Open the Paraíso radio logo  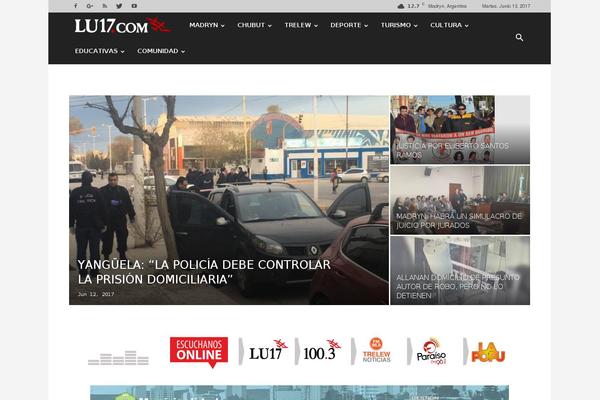[x=431, y=351]
